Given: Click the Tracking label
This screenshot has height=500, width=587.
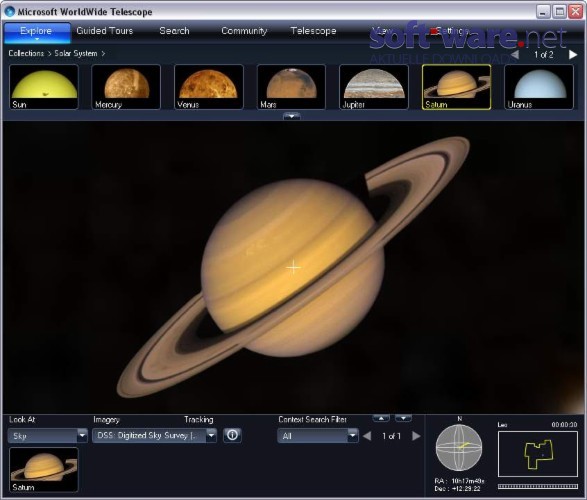Looking at the screenshot, I should pos(198,420).
